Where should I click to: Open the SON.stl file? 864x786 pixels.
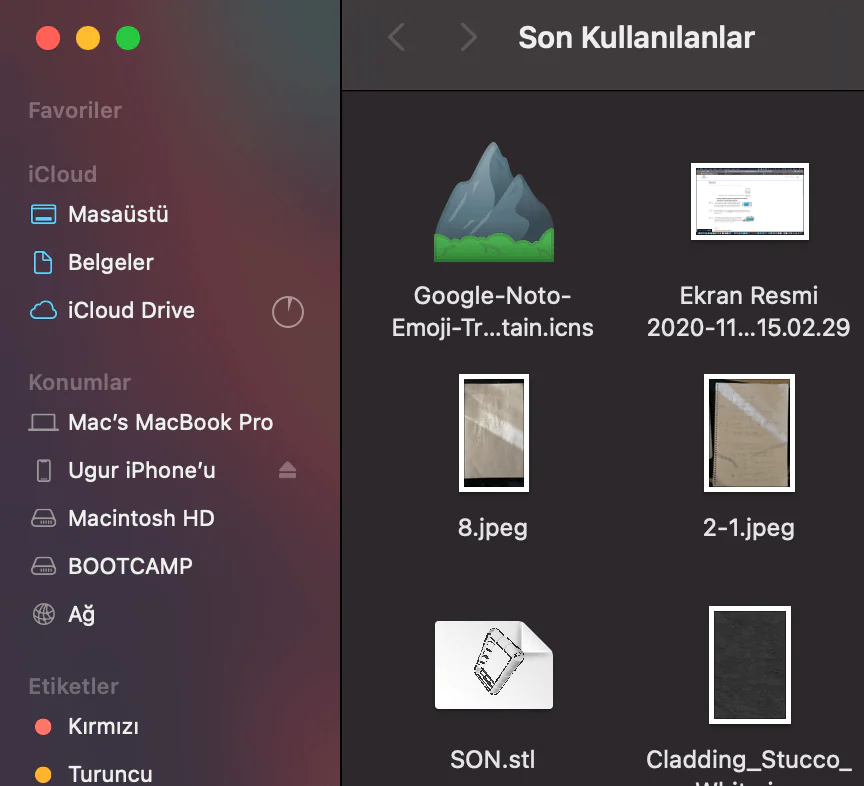493,665
